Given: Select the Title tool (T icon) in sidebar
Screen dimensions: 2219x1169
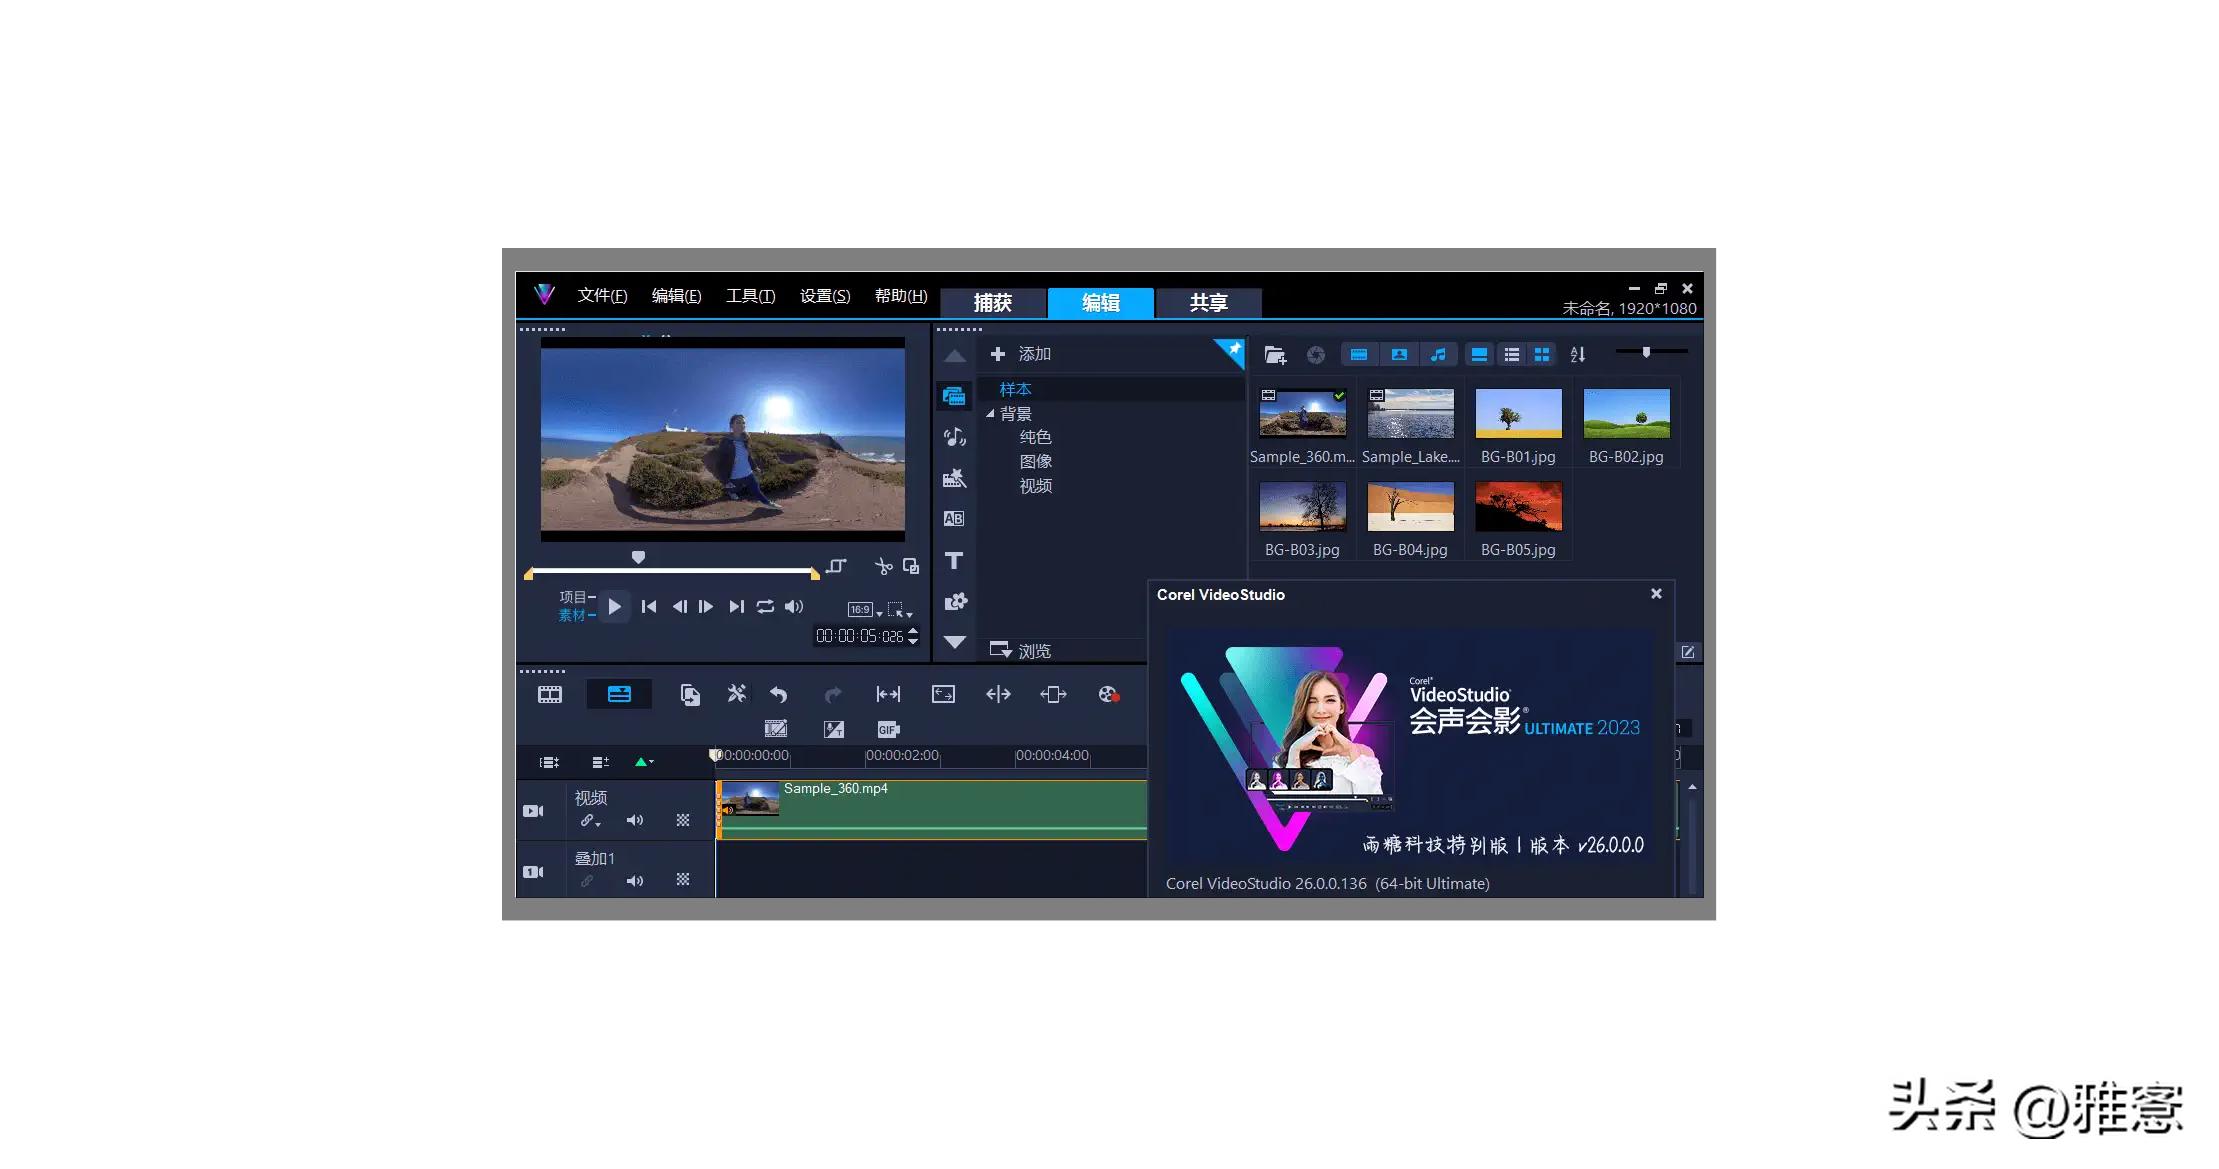Looking at the screenshot, I should pyautogui.click(x=954, y=561).
